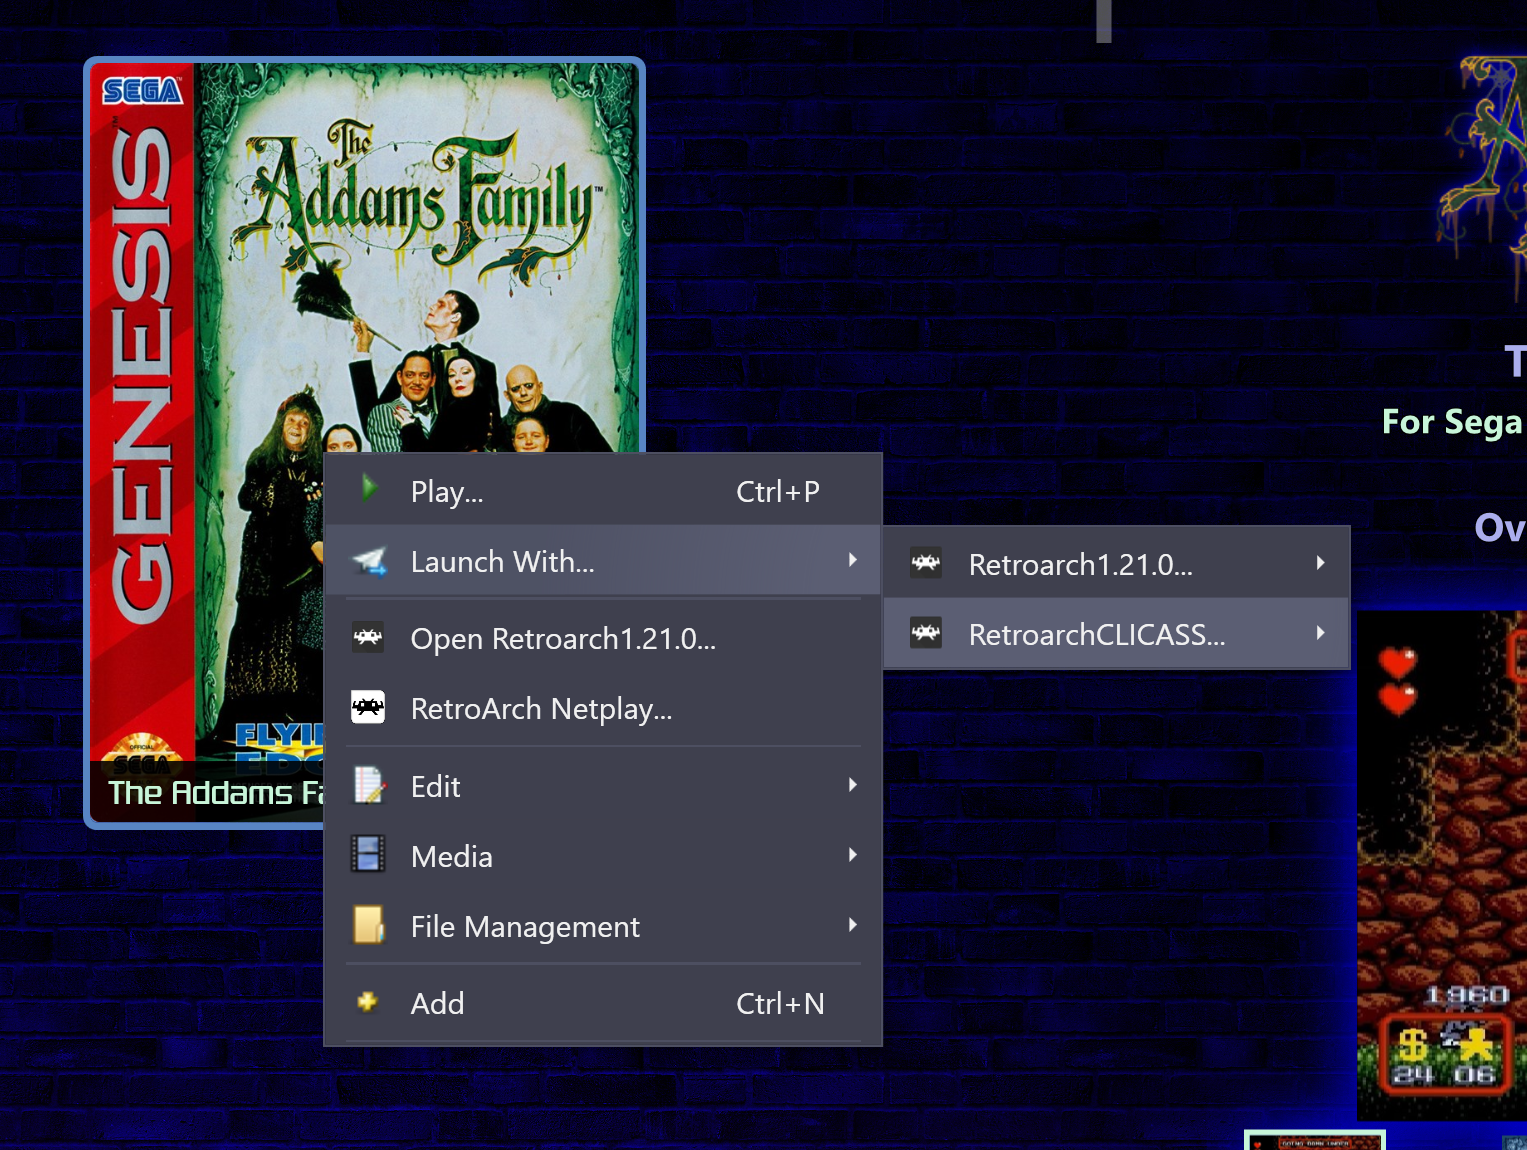
Task: Click the yellow Add plus icon
Action: 367,1001
